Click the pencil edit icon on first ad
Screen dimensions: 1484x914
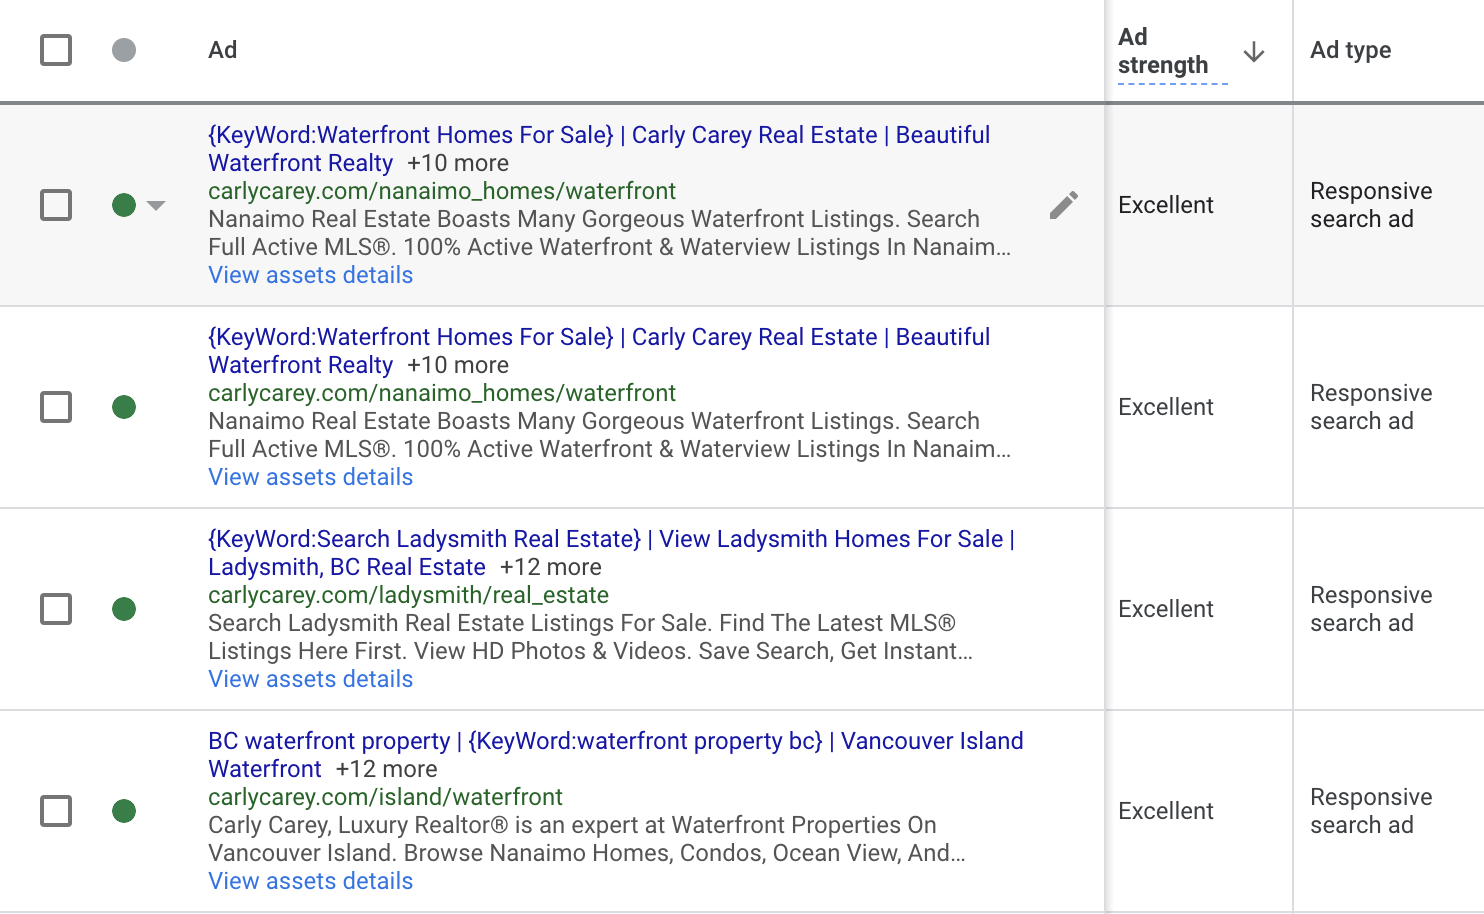click(x=1064, y=205)
